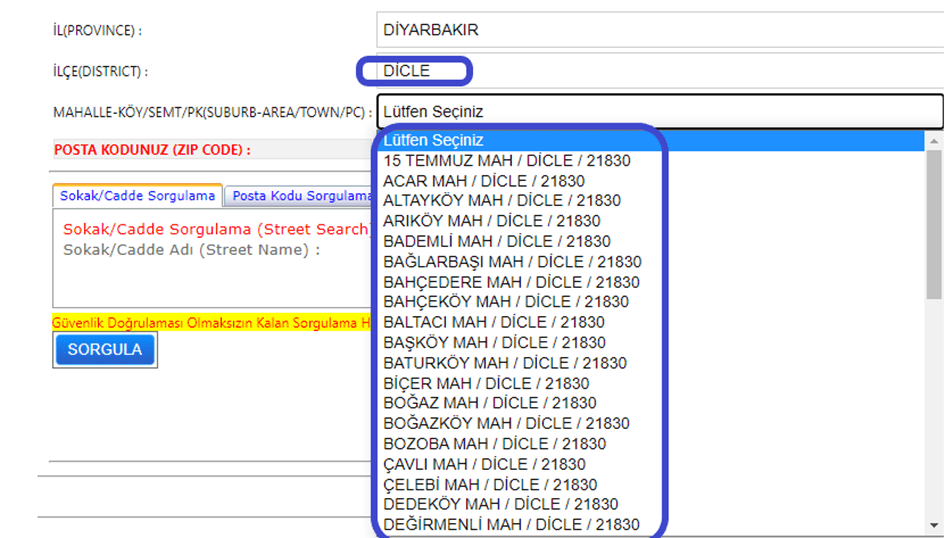Pick ALTAYKÖY MAH from the neighborhood list
This screenshot has width=945, height=538.
(502, 201)
